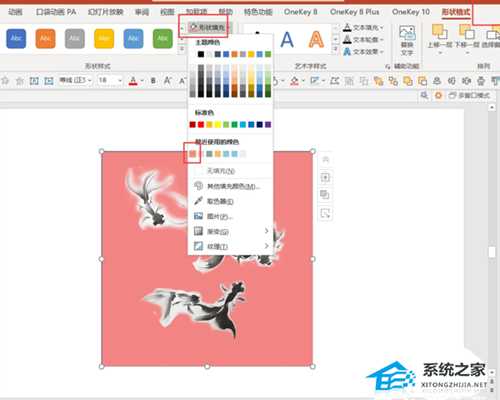This screenshot has height=400, width=500.
Task: Select the orange Abc shape style
Action: pyautogui.click(x=45, y=39)
